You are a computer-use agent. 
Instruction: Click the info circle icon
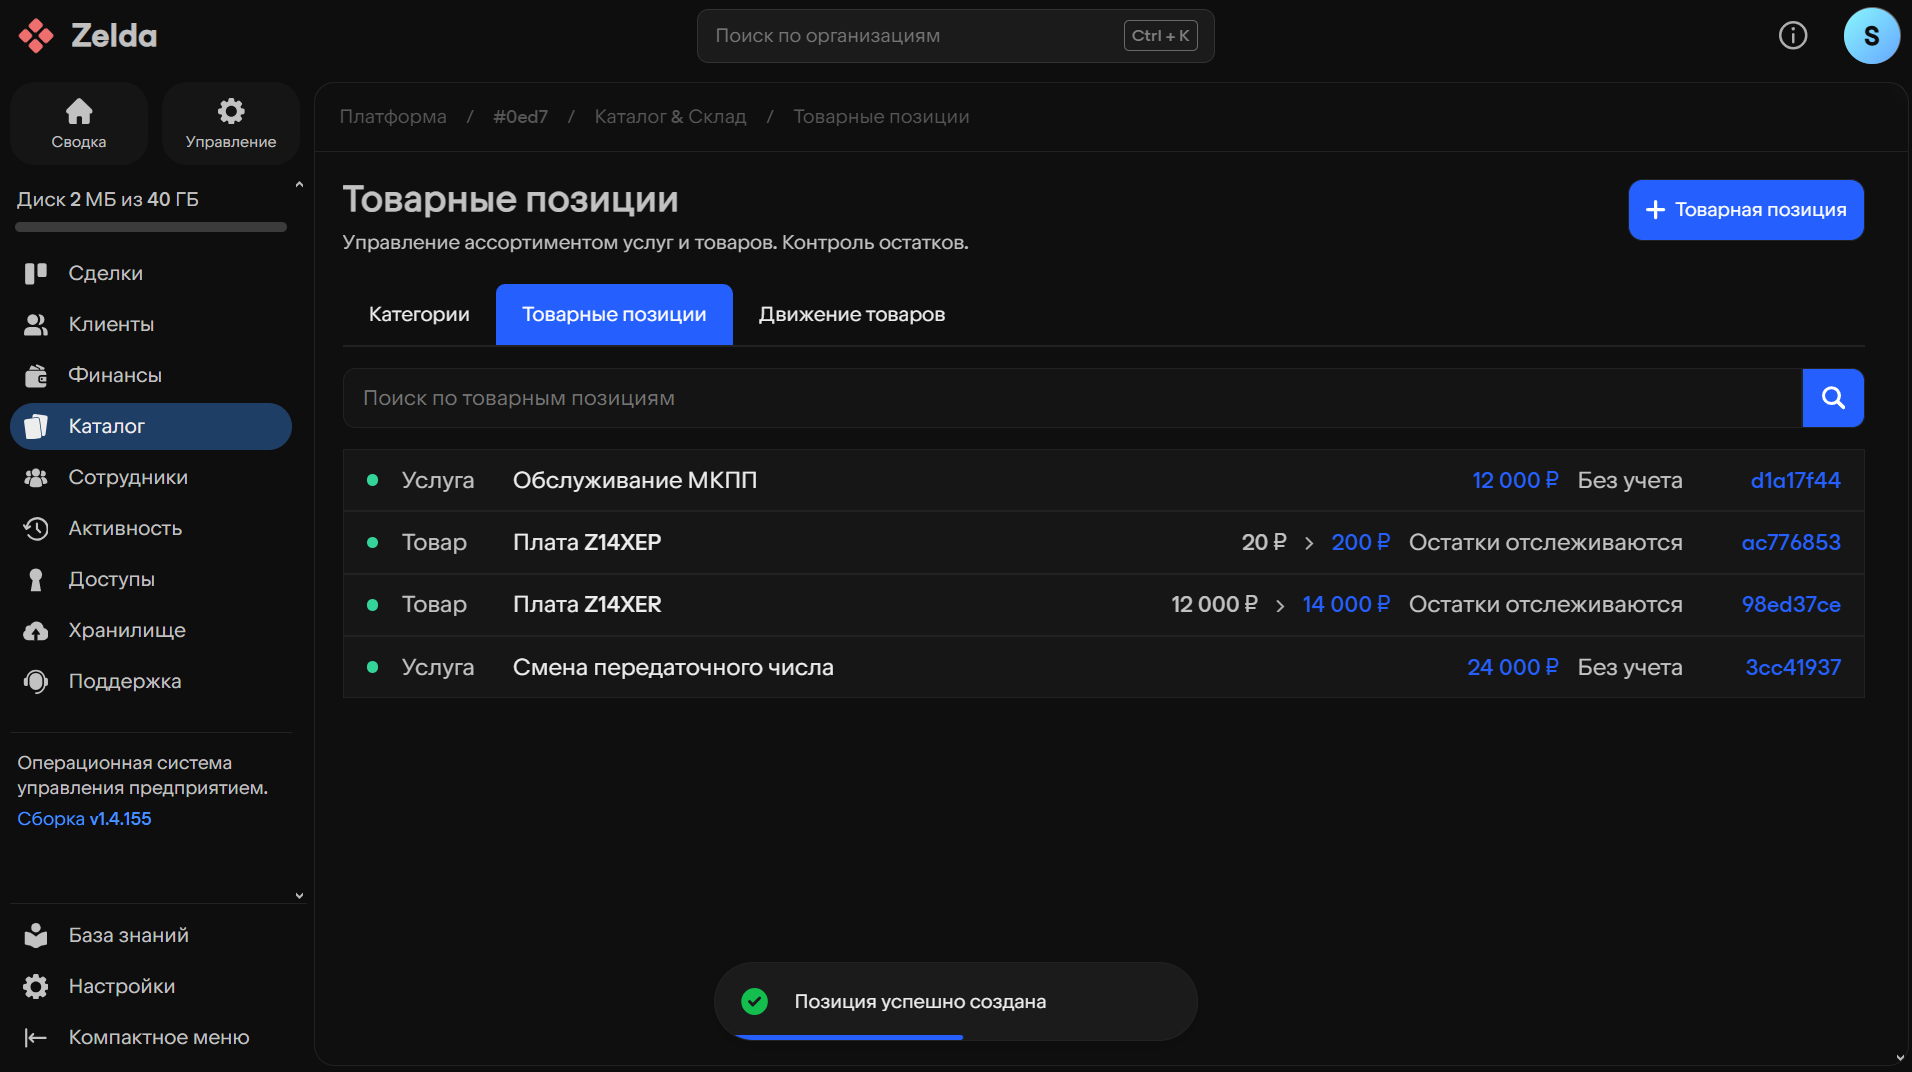coord(1792,36)
